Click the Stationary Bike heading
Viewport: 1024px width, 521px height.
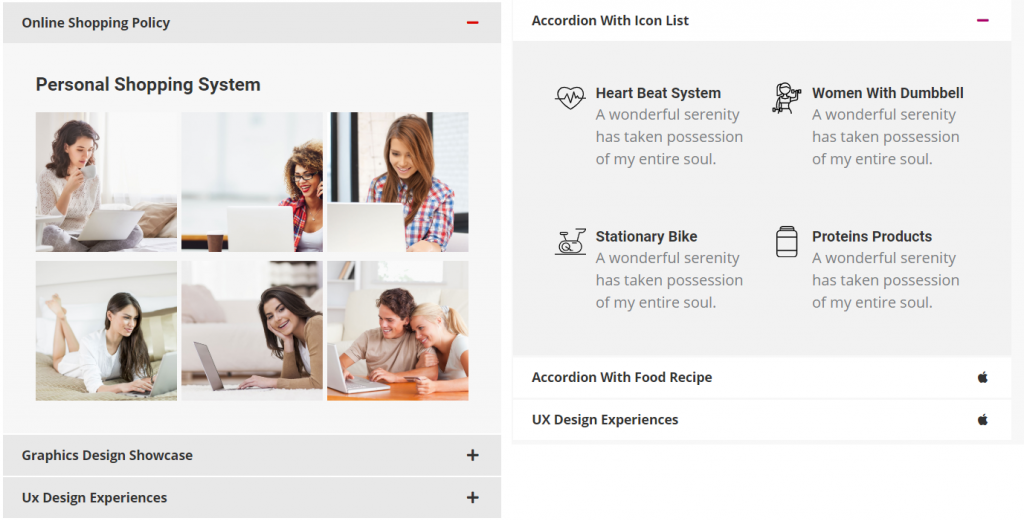[647, 236]
